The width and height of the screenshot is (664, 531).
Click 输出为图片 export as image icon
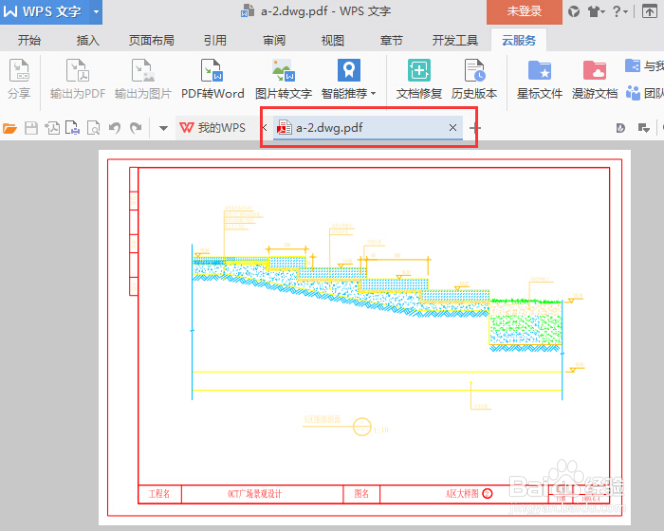pos(143,79)
